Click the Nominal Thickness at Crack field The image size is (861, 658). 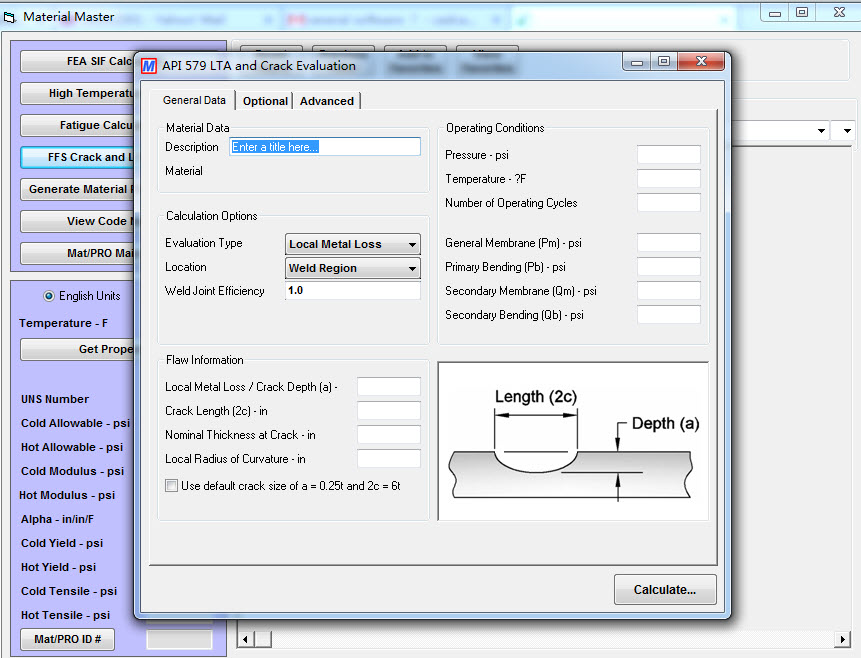(x=389, y=434)
